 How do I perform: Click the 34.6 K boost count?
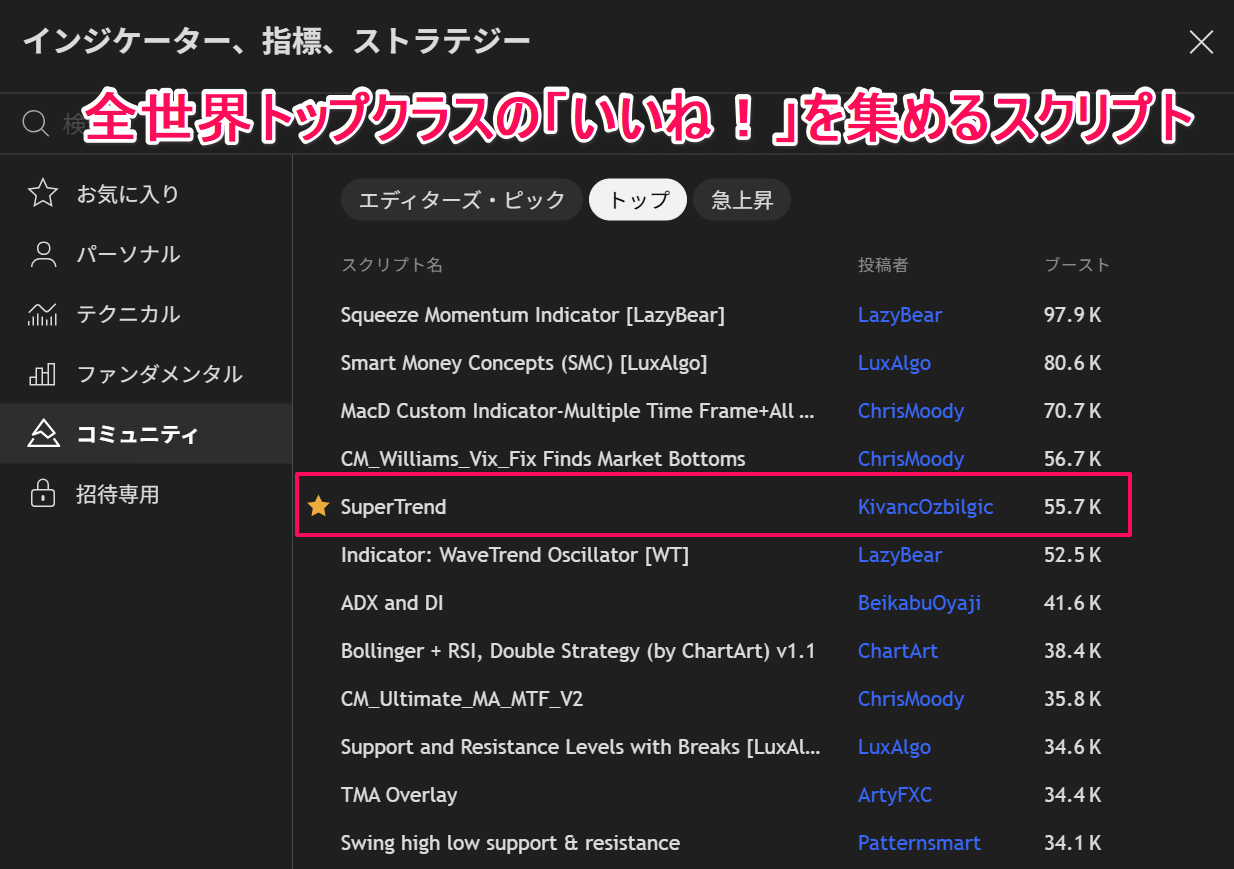1072,747
